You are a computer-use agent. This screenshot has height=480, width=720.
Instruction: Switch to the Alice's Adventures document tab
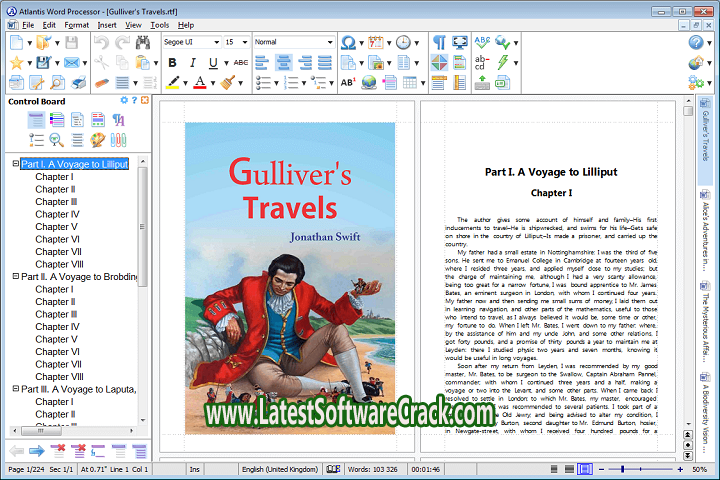704,232
